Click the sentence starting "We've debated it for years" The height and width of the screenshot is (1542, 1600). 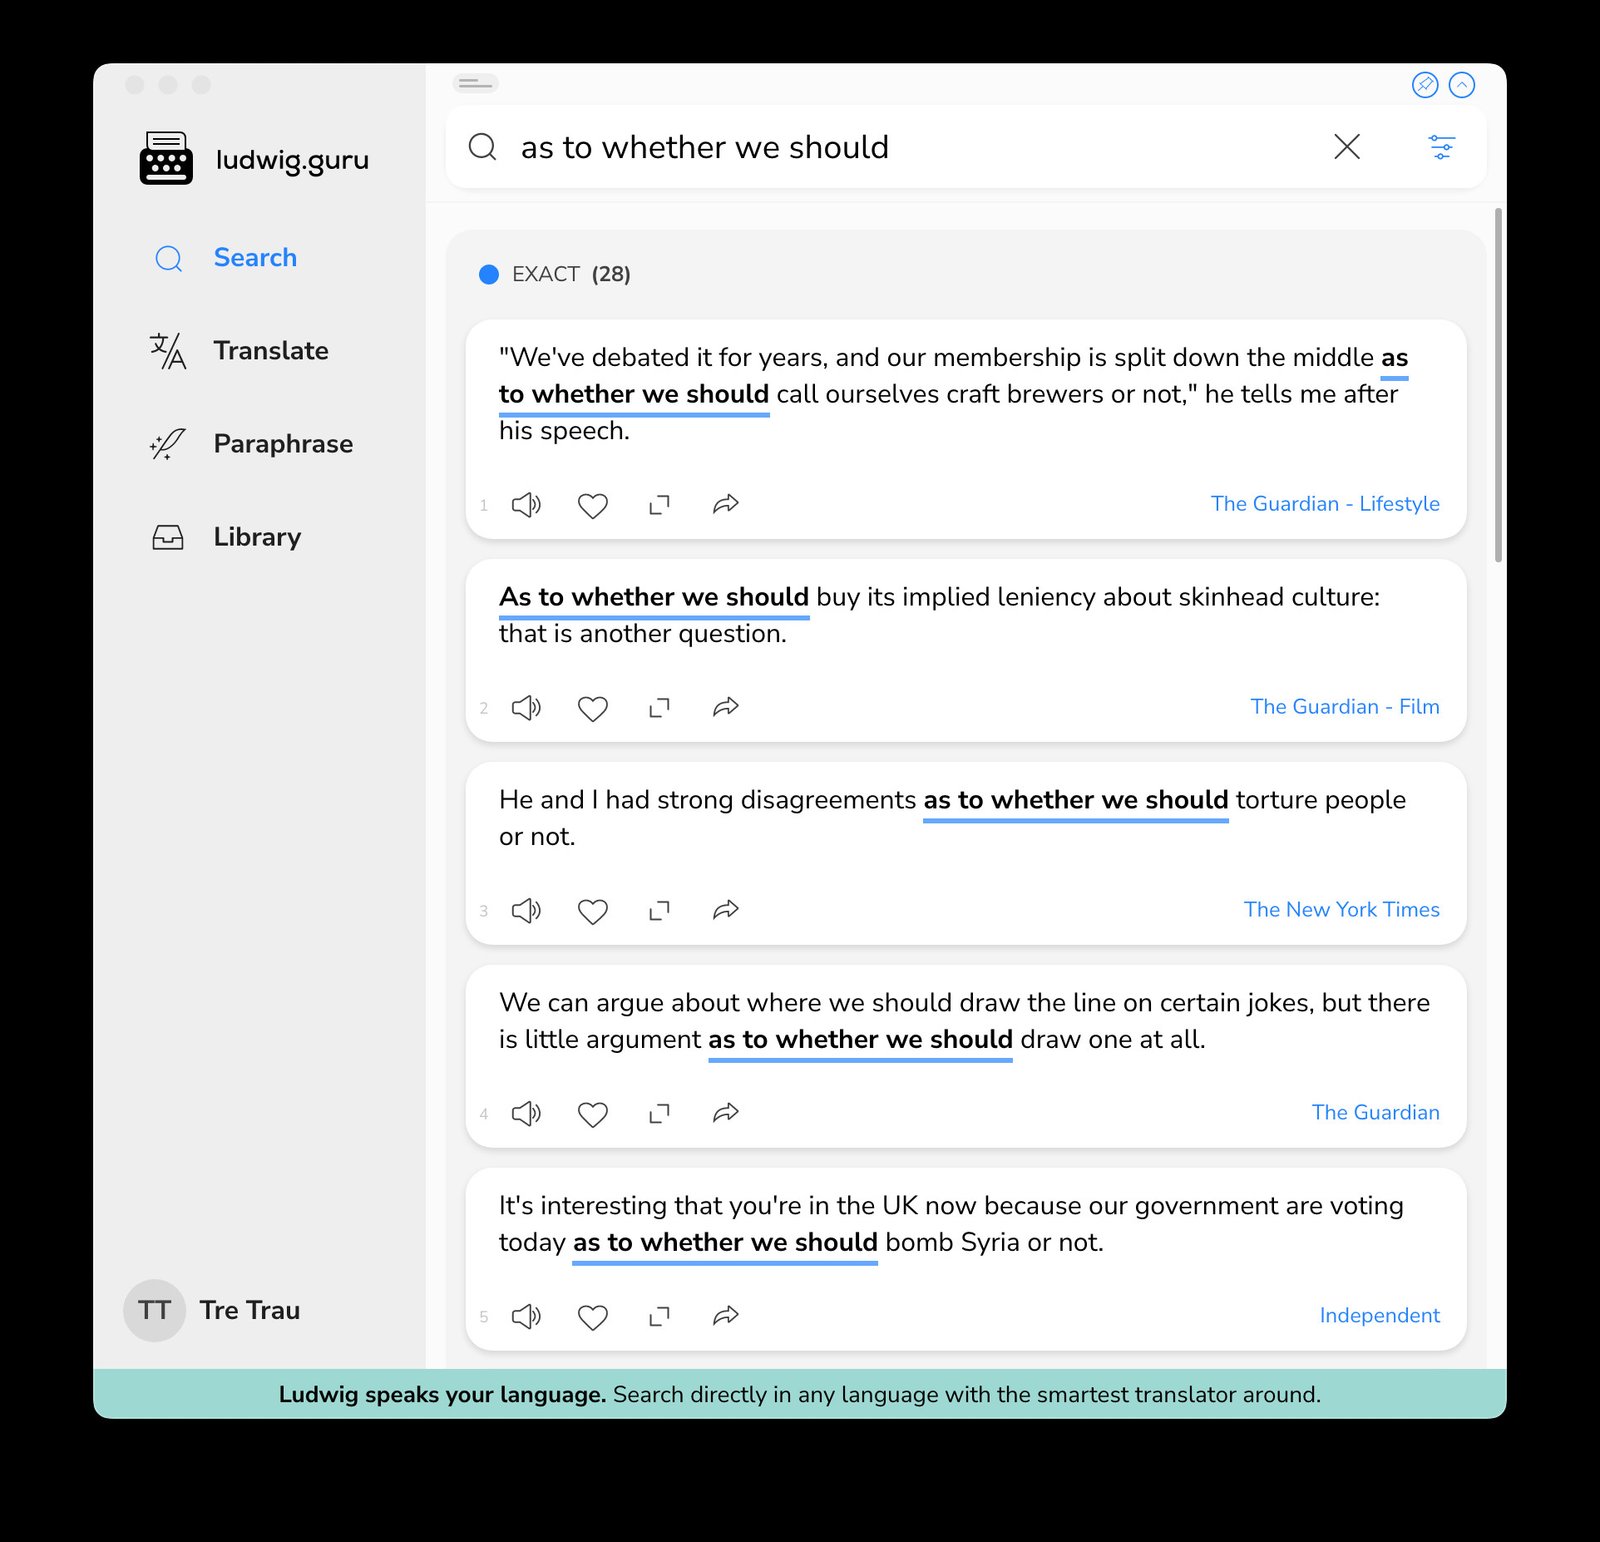click(x=953, y=395)
